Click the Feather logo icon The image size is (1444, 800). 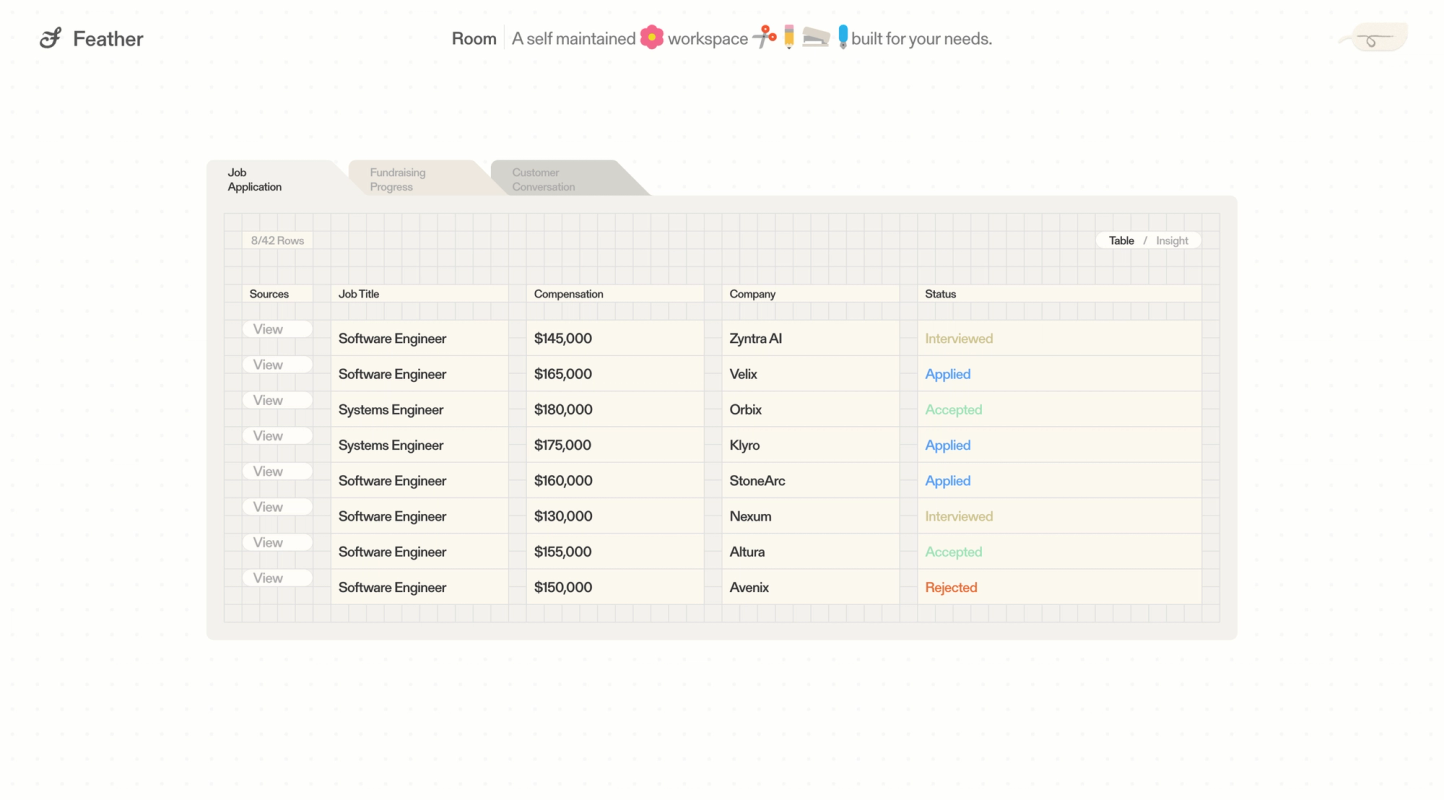50,39
